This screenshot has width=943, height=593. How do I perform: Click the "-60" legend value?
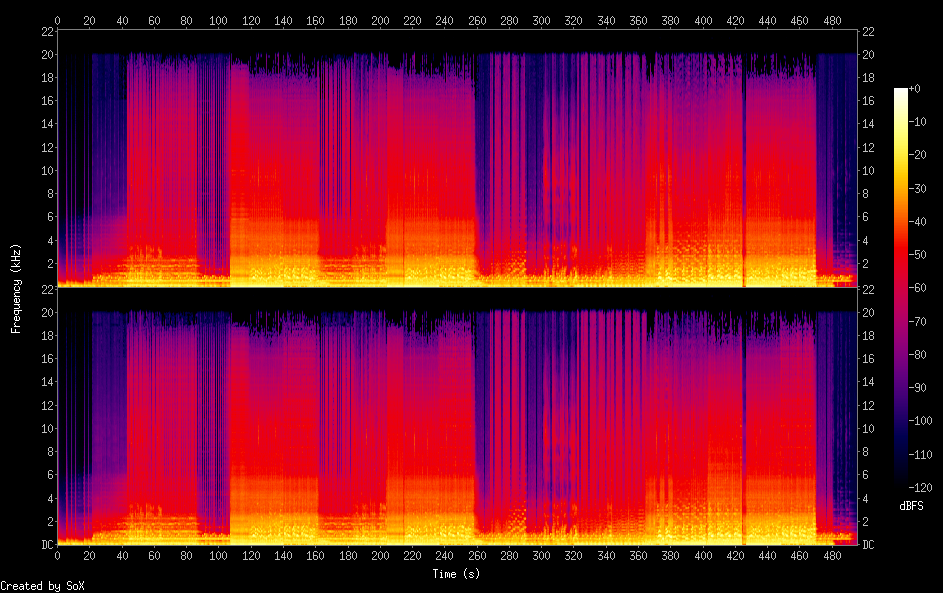(918, 287)
